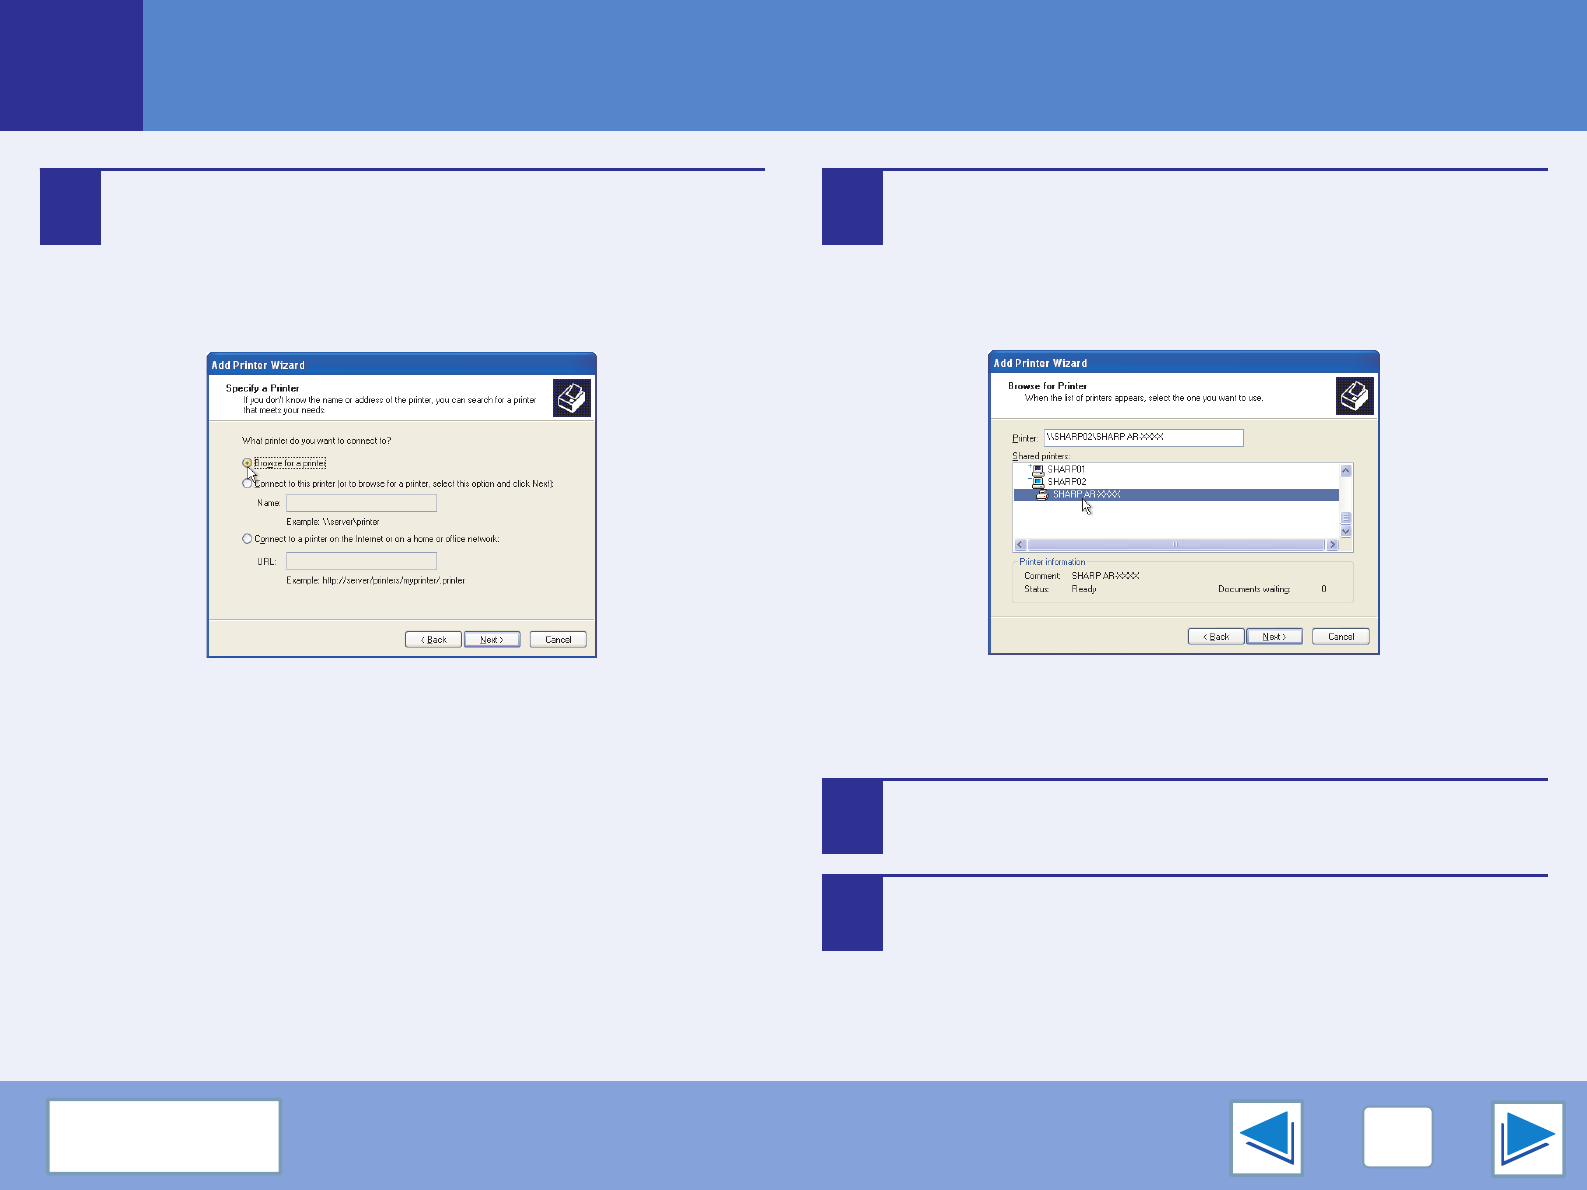1587x1190 pixels.
Task: Collapse the SHARP02 node with its minus sign
Action: [x=1029, y=481]
